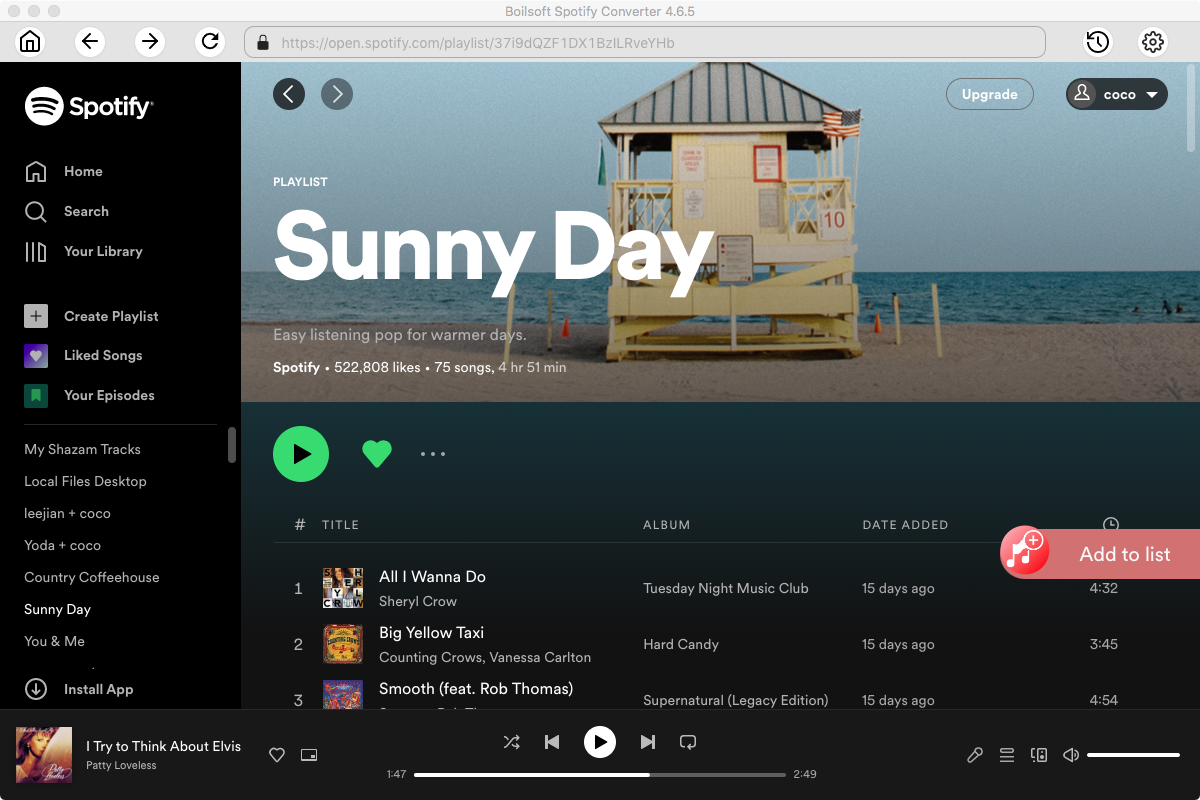Click Create Playlist in sidebar
Viewport: 1200px width, 800px height.
[92, 316]
